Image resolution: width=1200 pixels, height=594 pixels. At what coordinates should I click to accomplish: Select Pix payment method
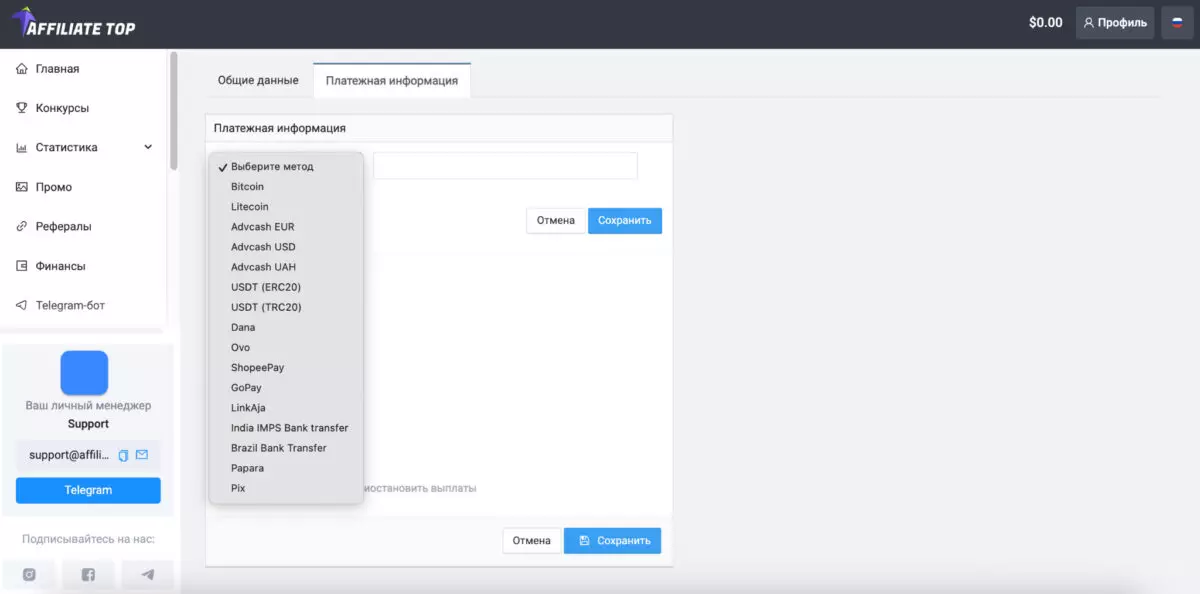tap(285, 488)
